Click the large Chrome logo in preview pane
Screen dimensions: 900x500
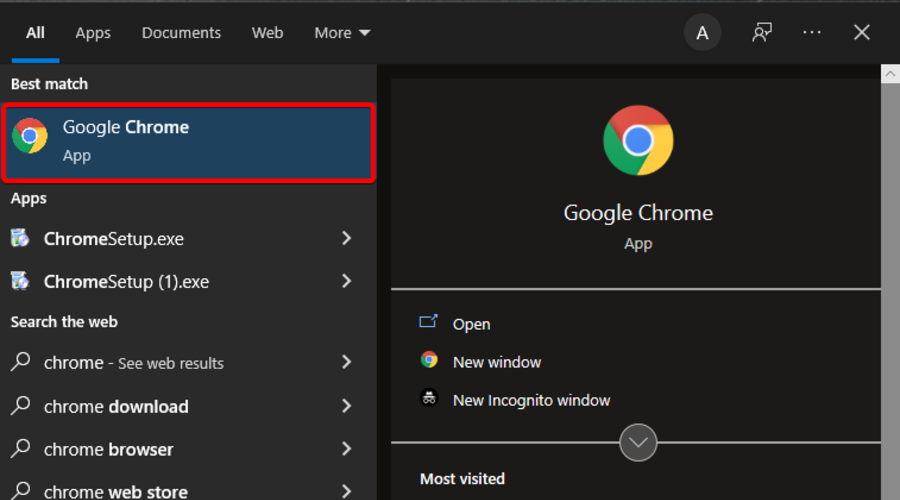638,140
